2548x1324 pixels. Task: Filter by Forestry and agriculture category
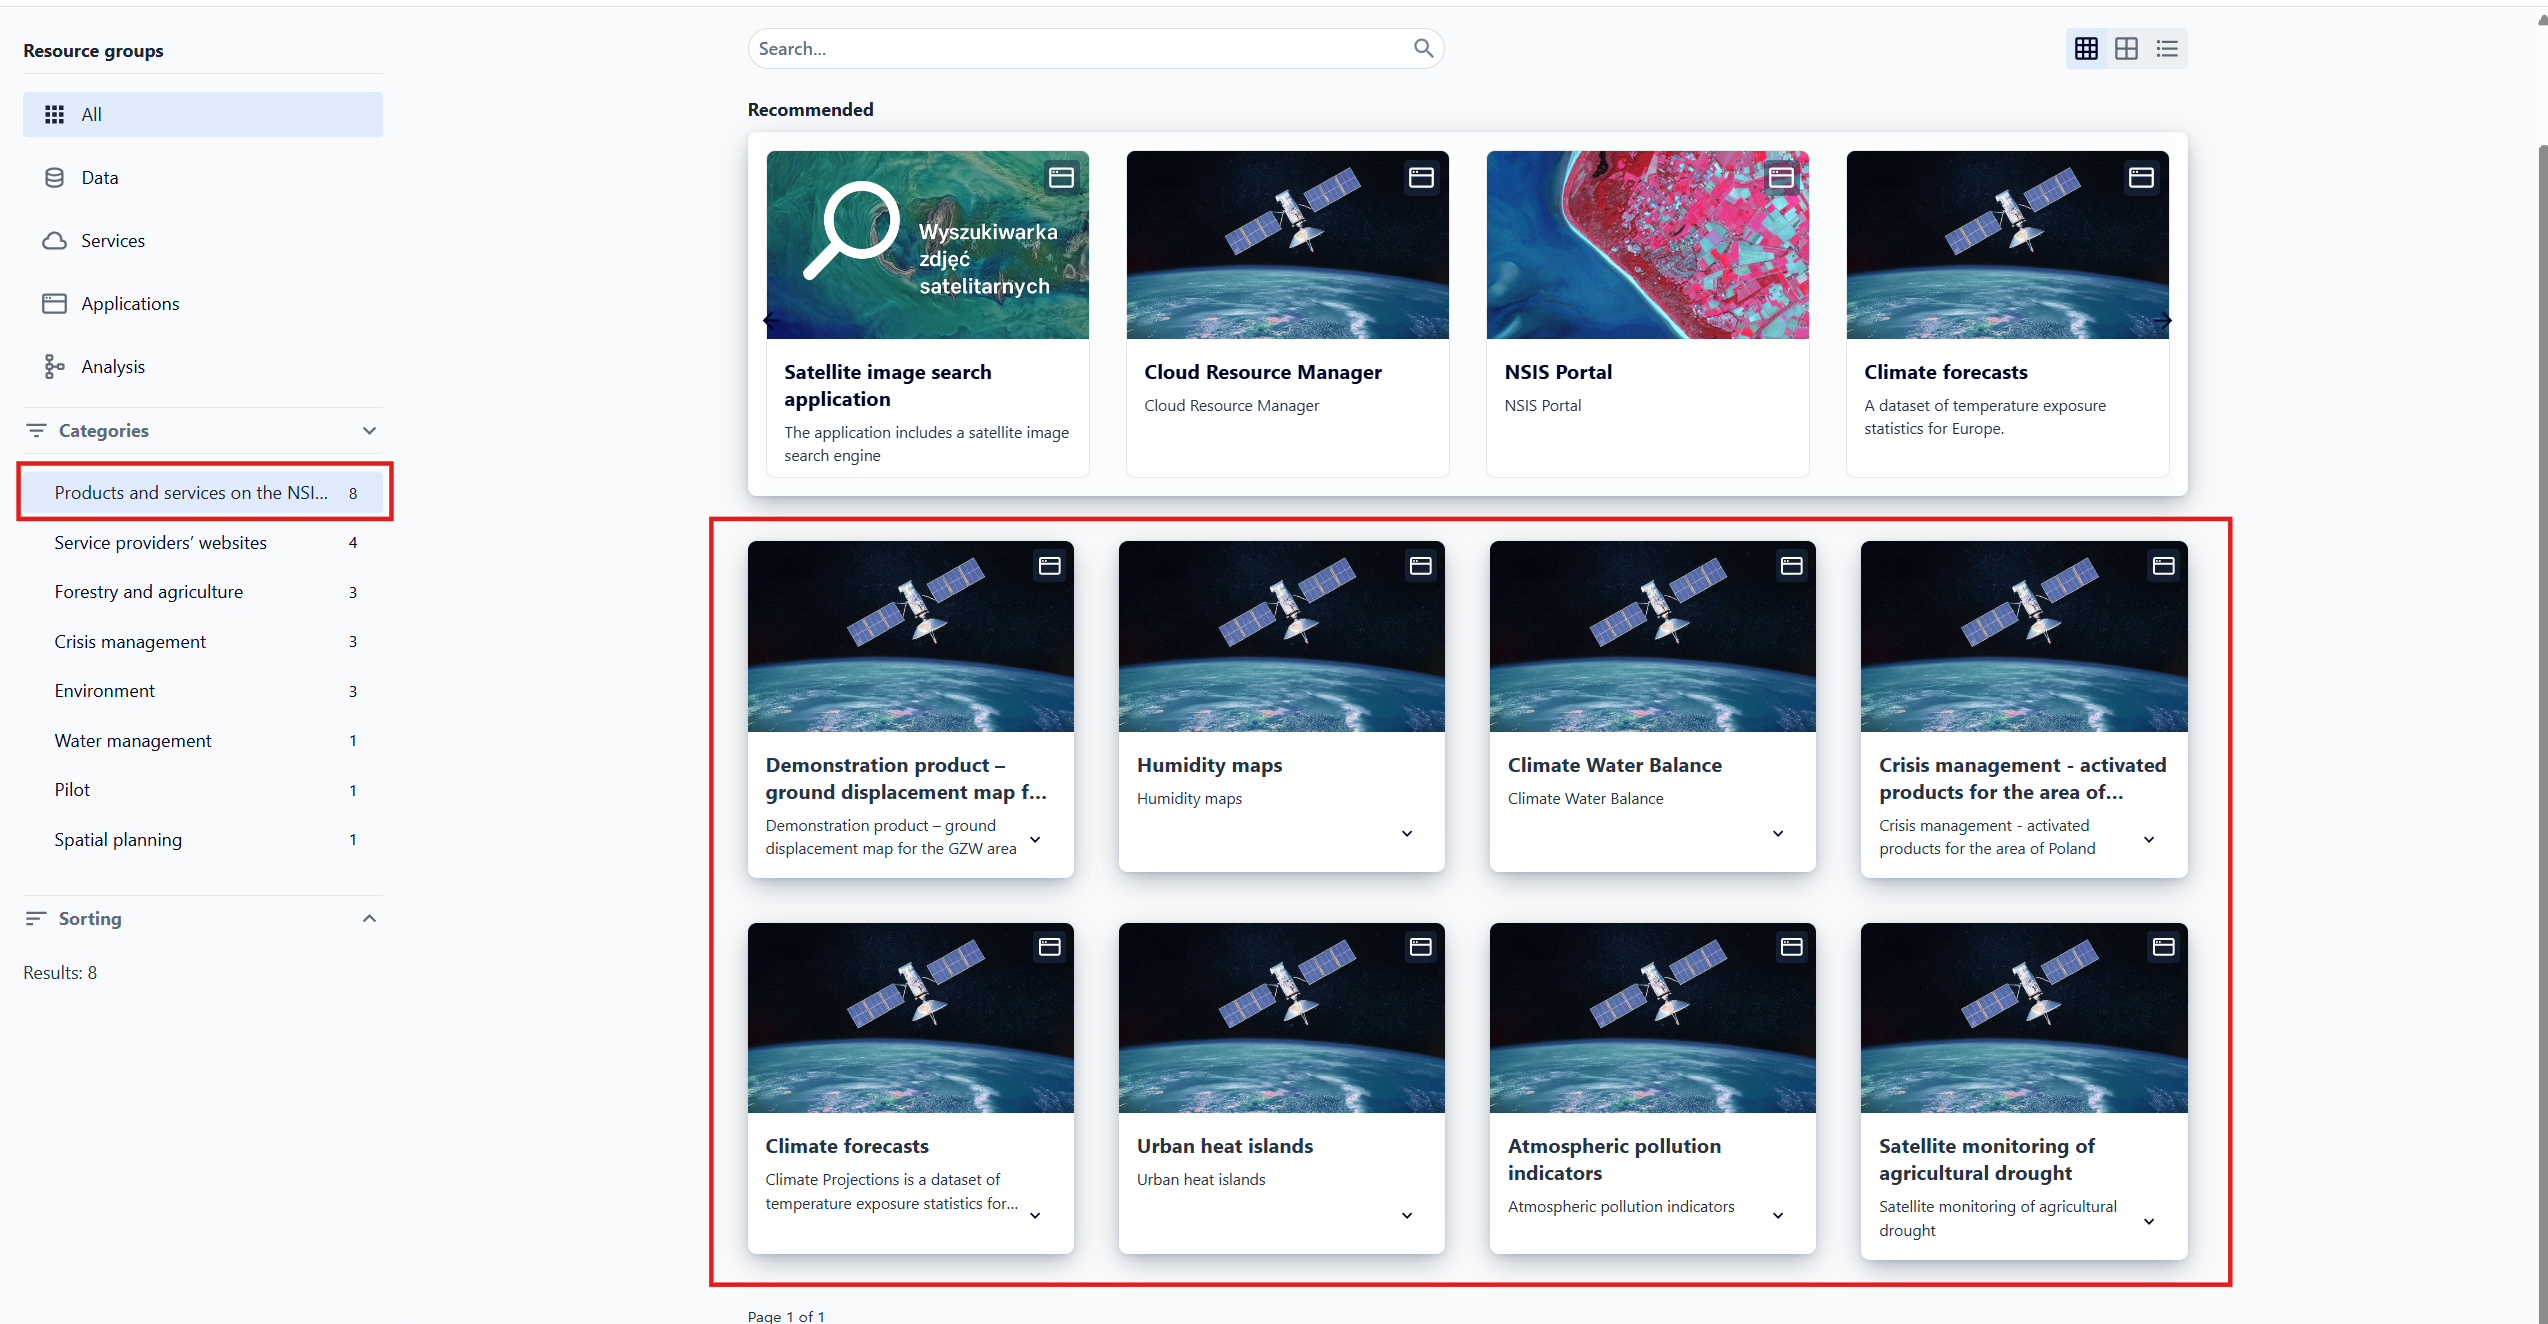202,591
